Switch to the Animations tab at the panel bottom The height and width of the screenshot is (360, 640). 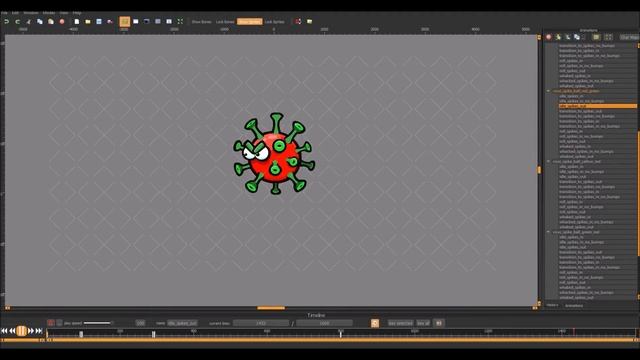[574, 305]
